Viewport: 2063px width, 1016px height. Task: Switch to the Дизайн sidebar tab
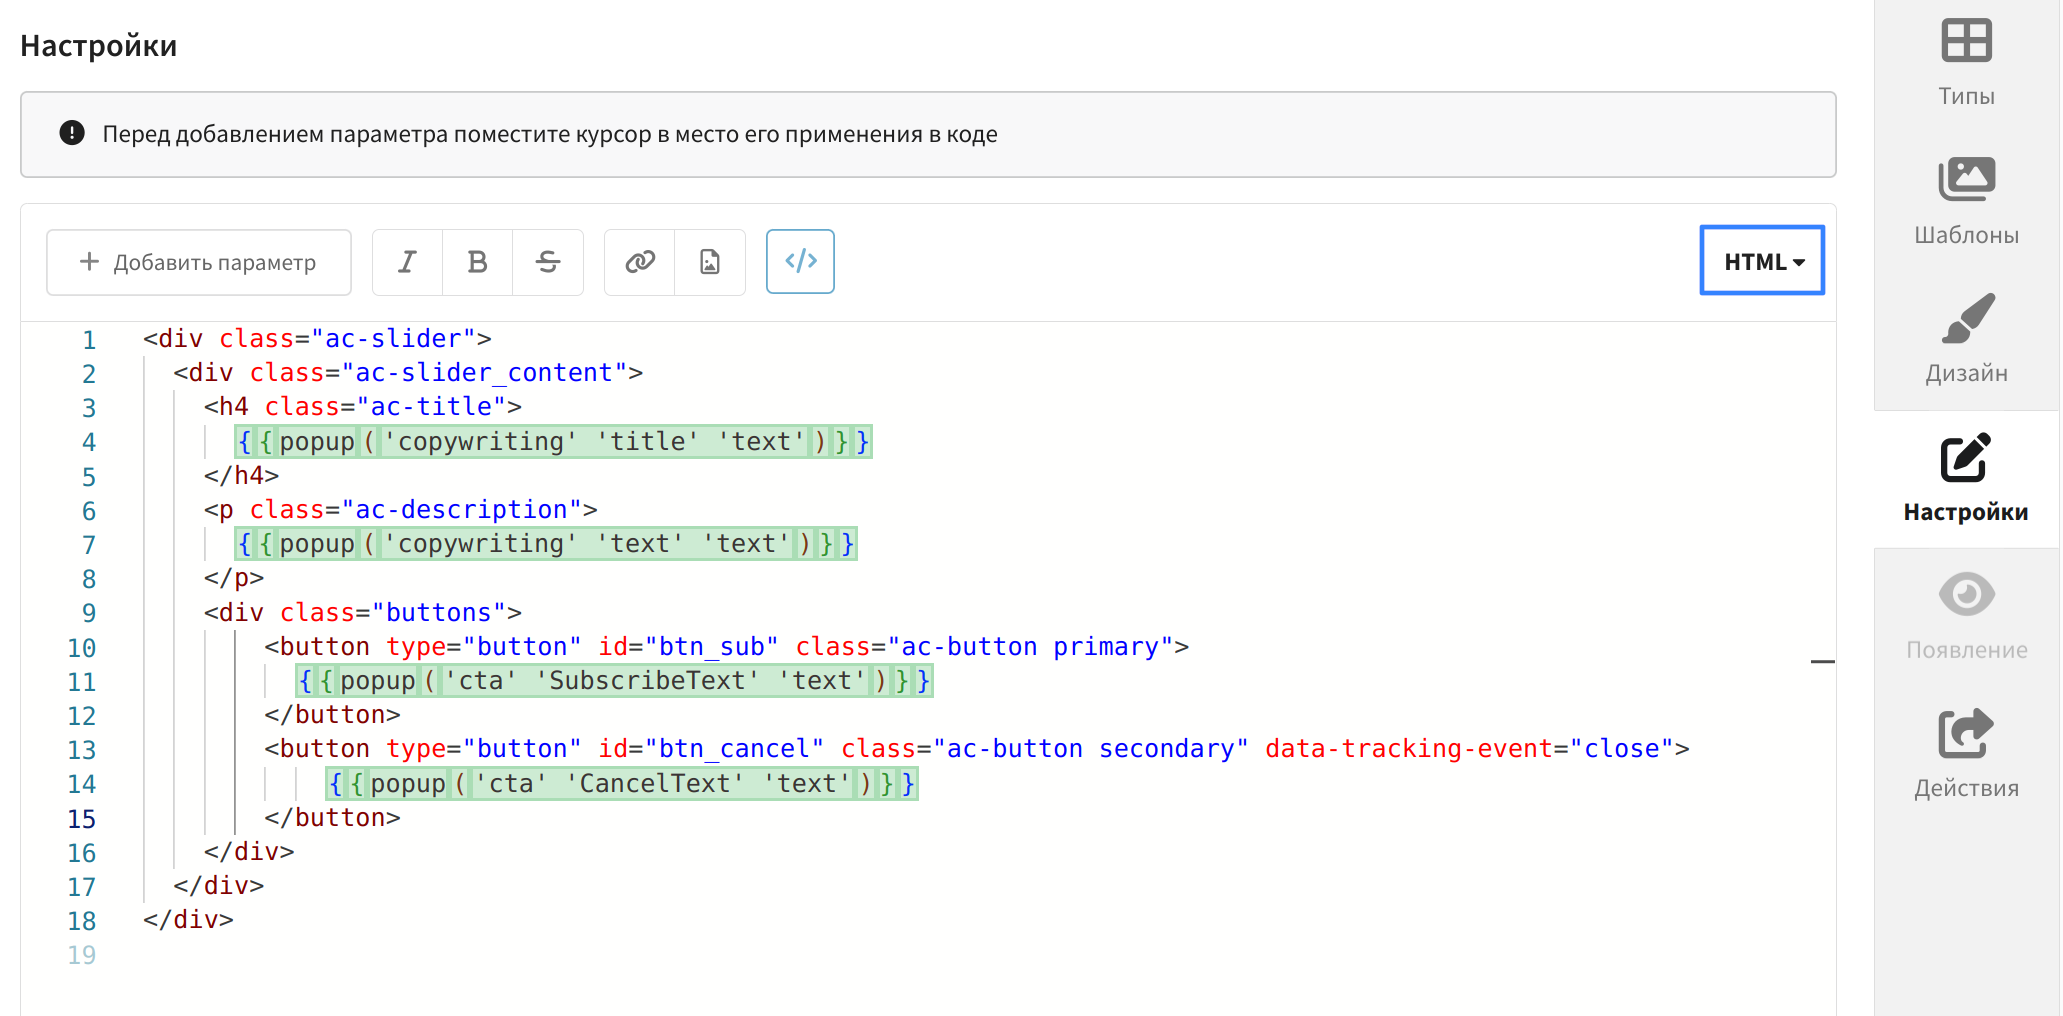[x=1966, y=340]
